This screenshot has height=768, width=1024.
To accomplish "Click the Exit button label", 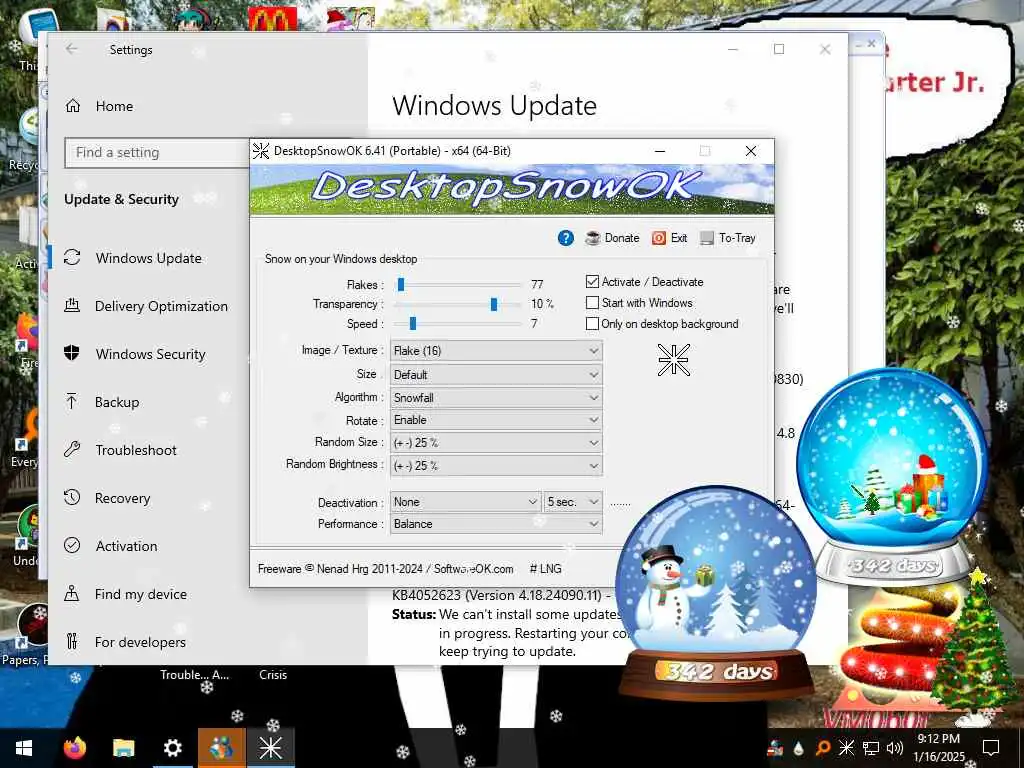I will tap(679, 238).
